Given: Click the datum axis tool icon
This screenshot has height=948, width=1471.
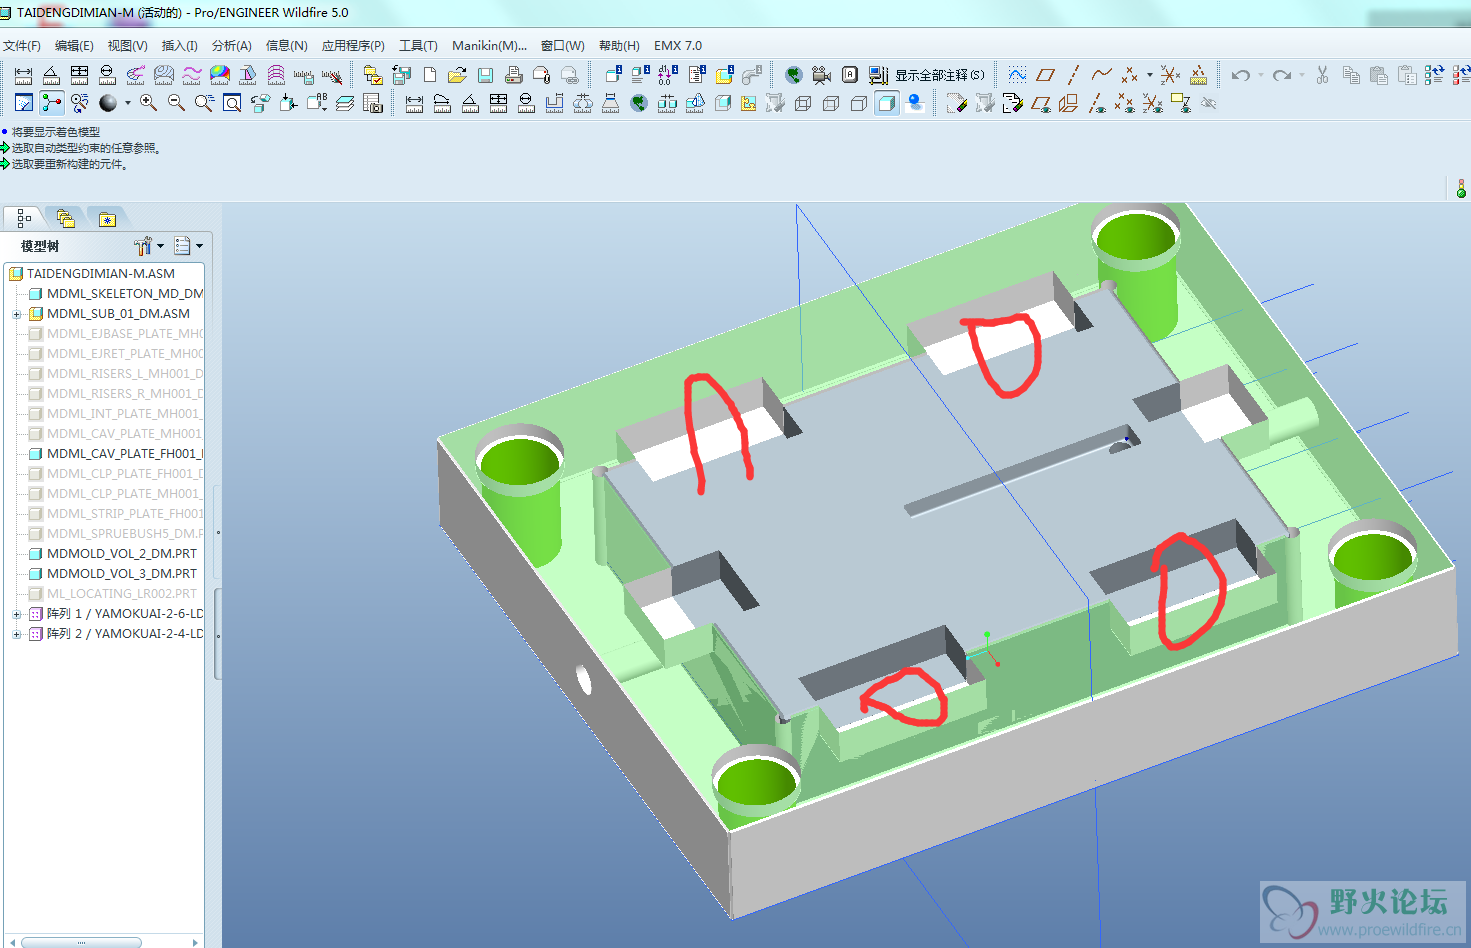Looking at the screenshot, I should pyautogui.click(x=1074, y=75).
